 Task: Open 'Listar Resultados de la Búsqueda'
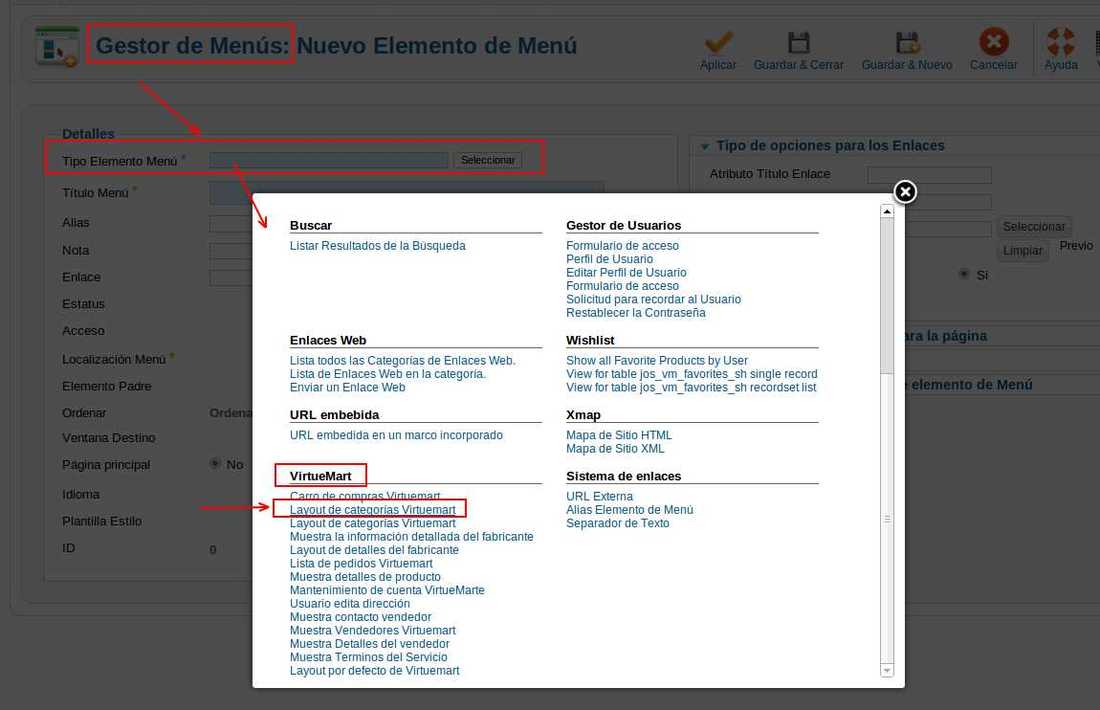coord(377,246)
